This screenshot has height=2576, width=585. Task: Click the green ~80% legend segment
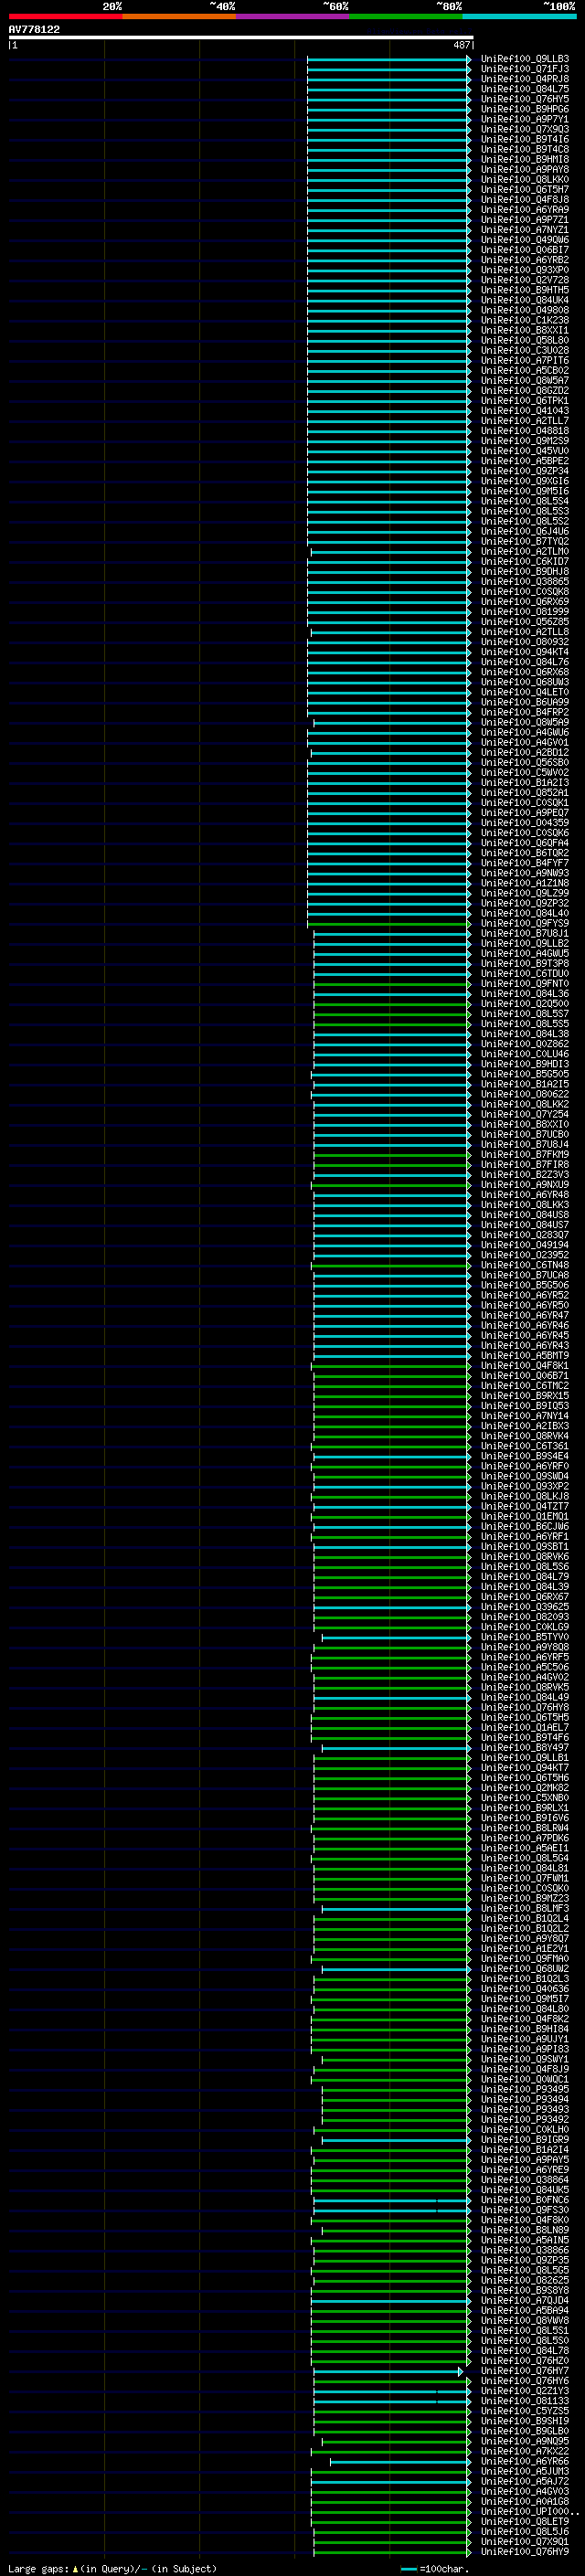[x=406, y=16]
